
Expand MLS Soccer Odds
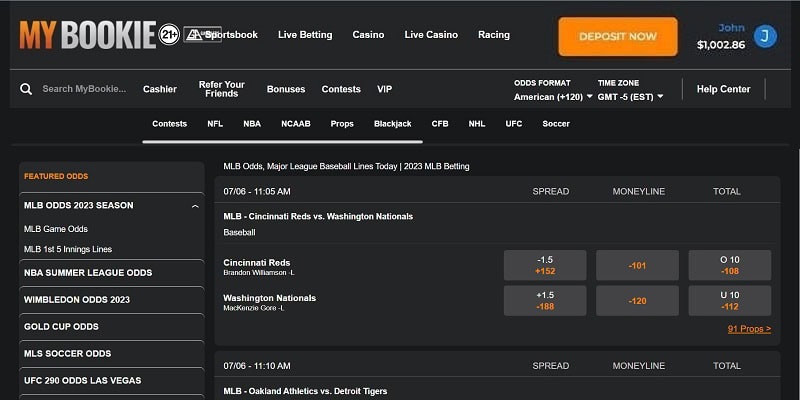click(112, 354)
